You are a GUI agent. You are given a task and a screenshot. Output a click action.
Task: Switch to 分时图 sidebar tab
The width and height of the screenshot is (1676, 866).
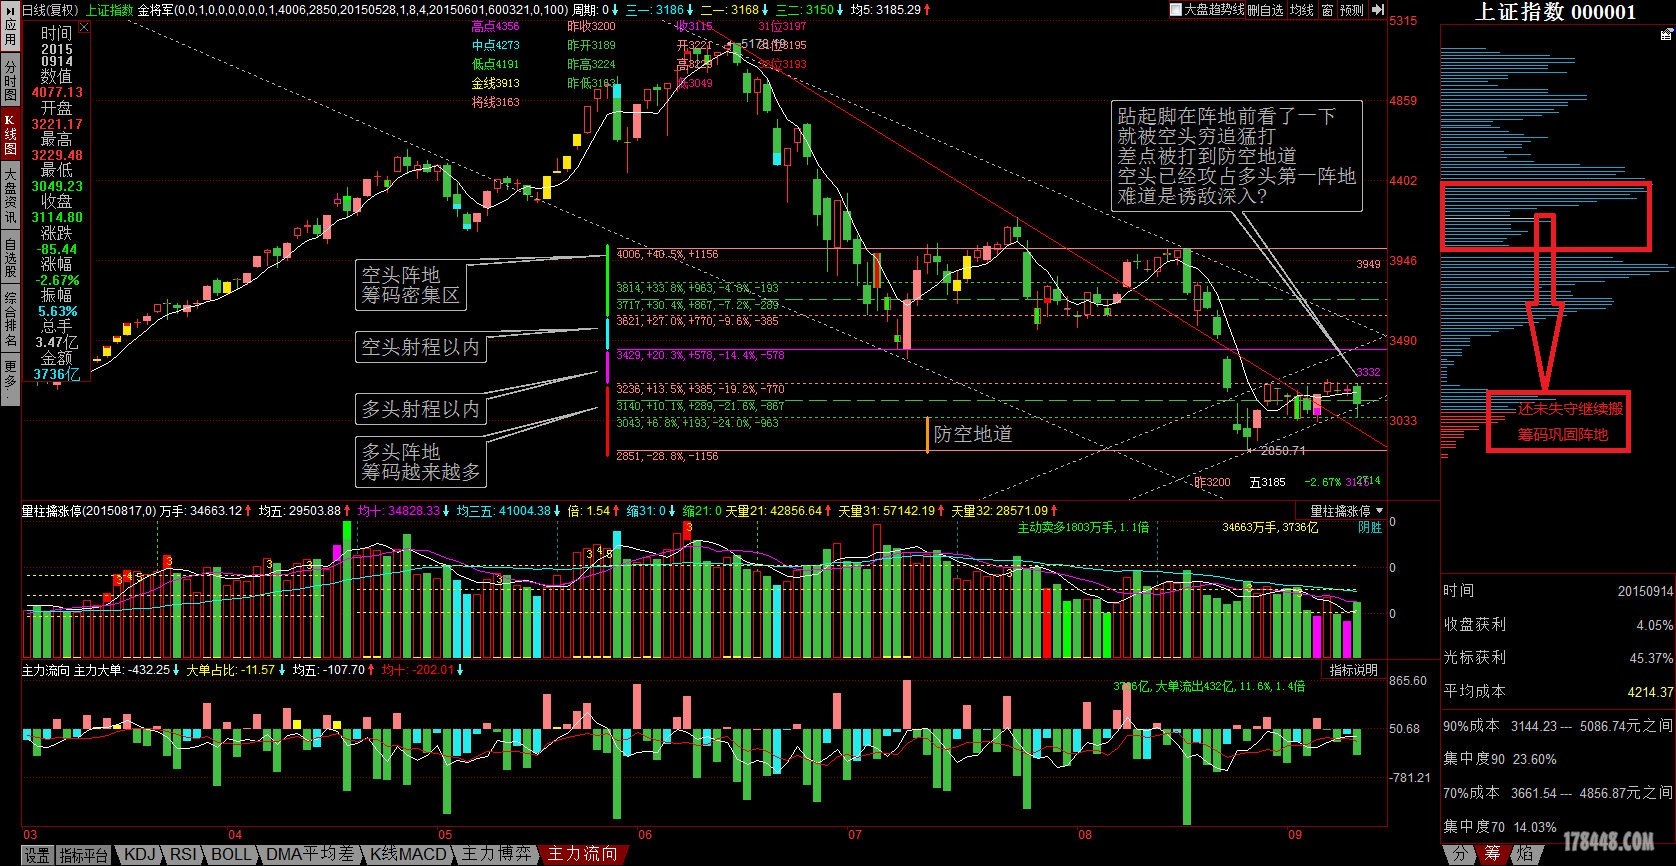click(10, 80)
